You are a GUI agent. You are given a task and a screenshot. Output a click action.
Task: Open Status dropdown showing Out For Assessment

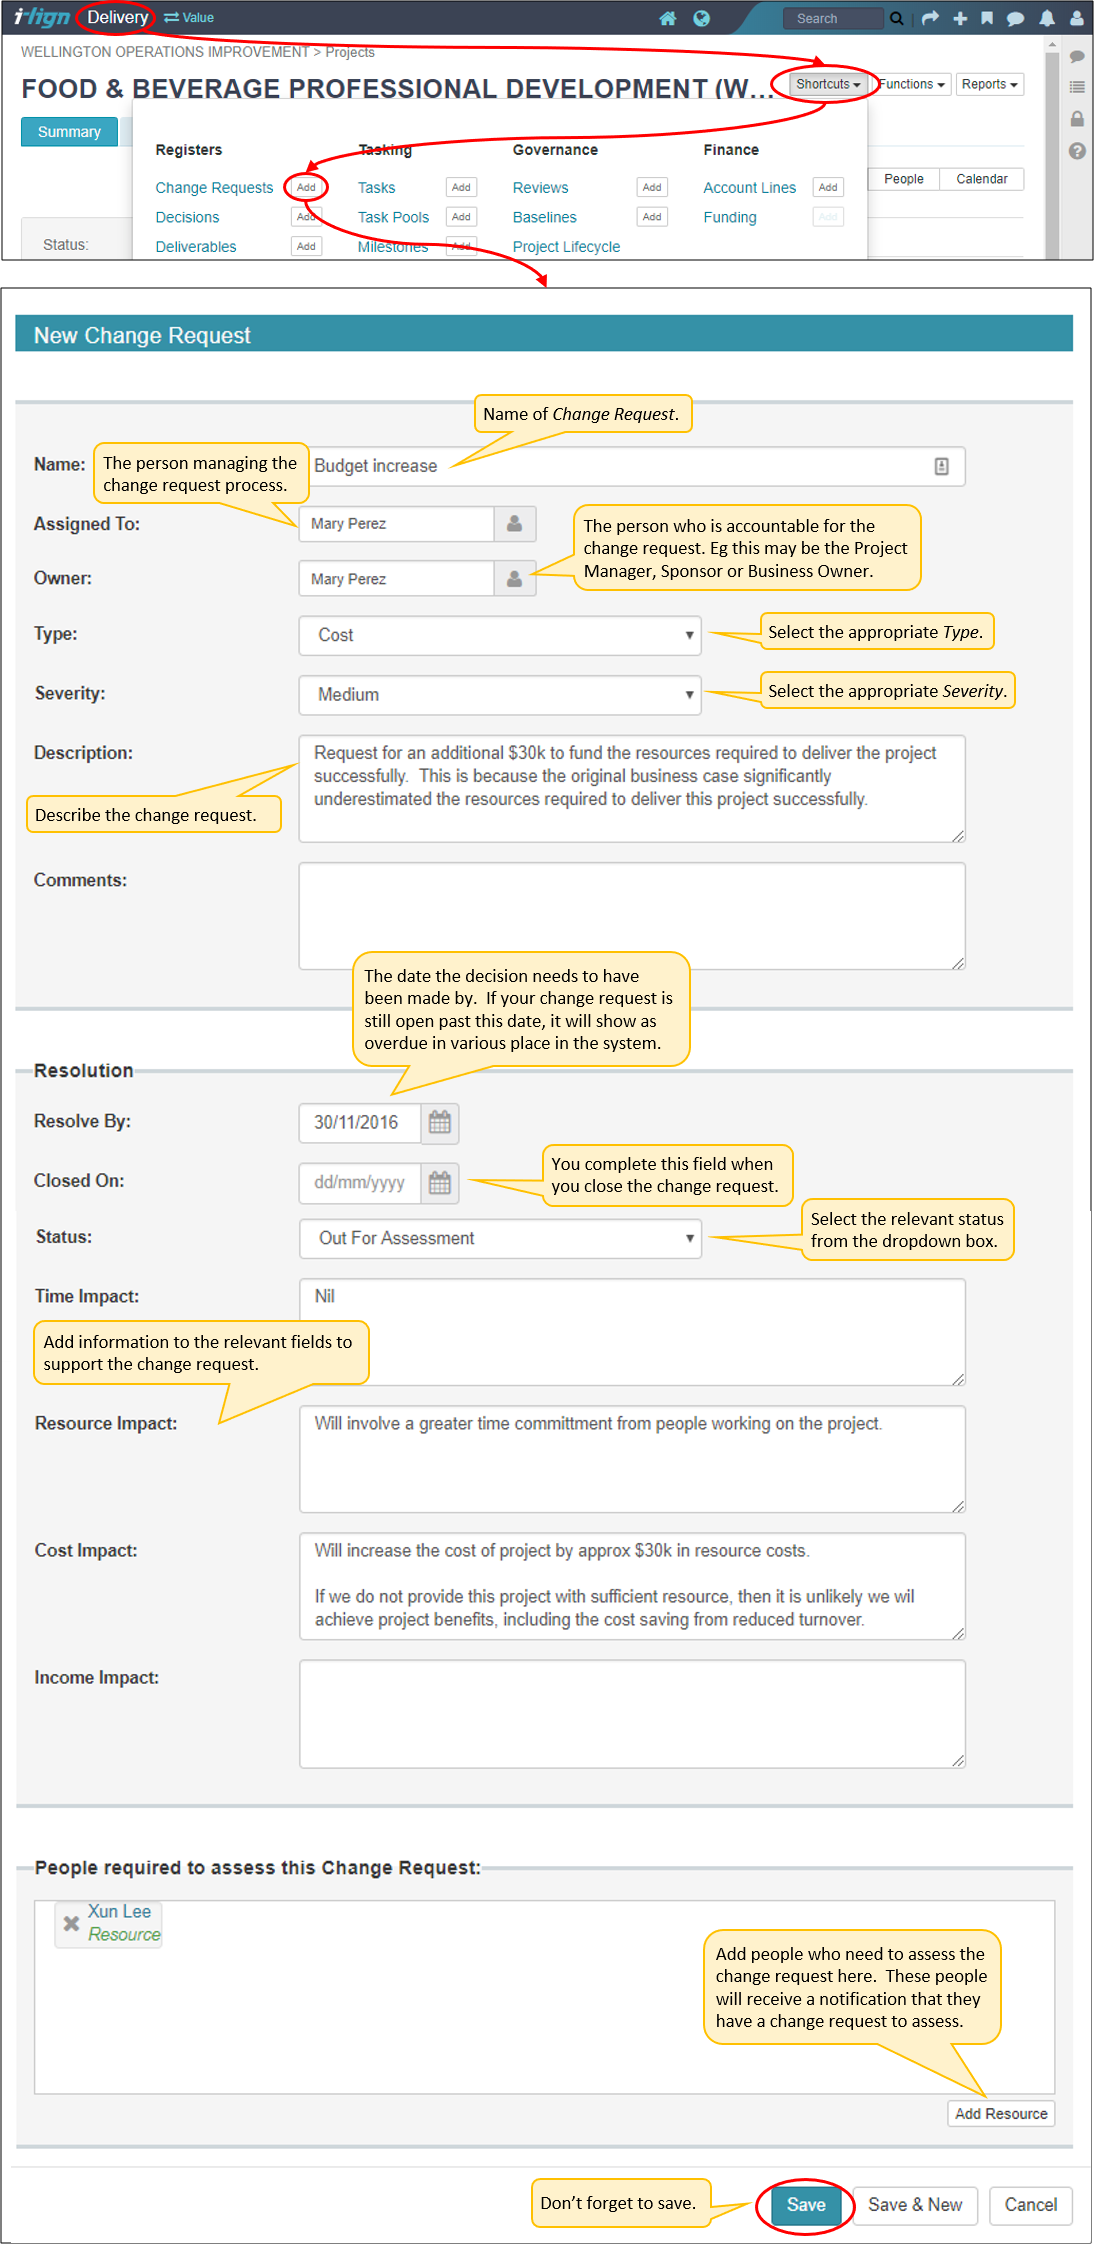500,1239
